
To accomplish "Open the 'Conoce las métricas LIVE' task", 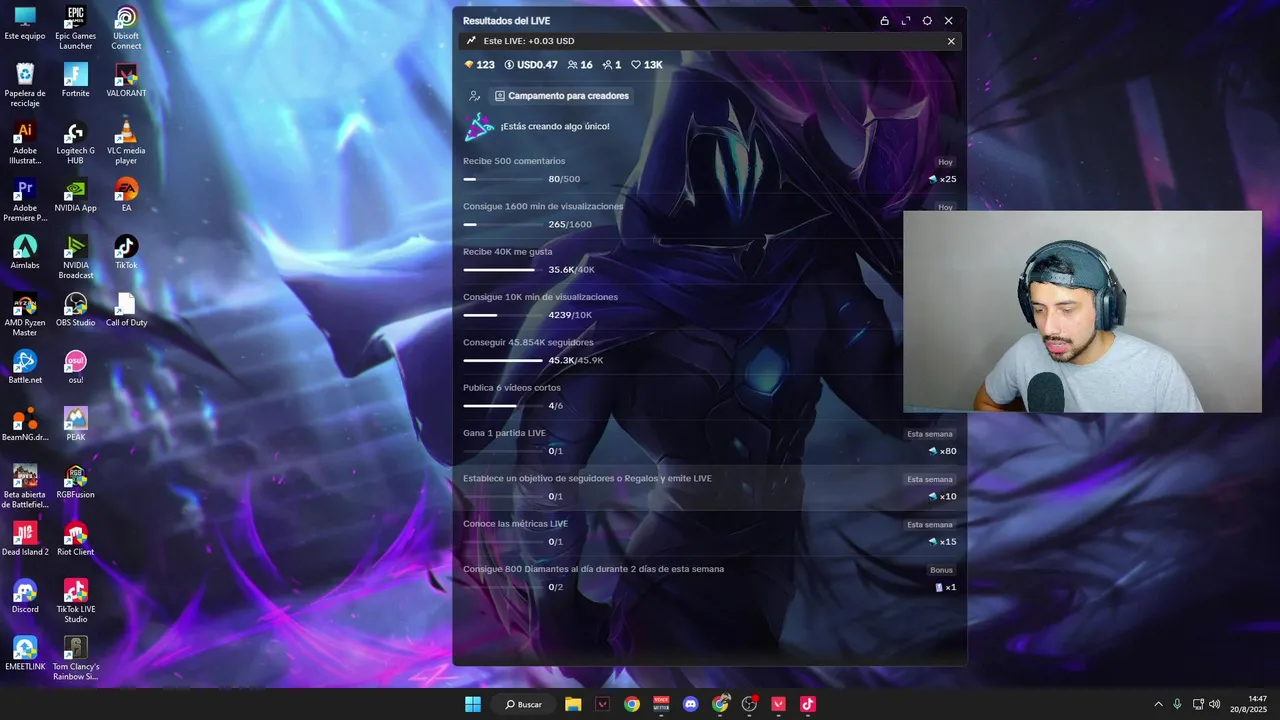I will click(710, 532).
